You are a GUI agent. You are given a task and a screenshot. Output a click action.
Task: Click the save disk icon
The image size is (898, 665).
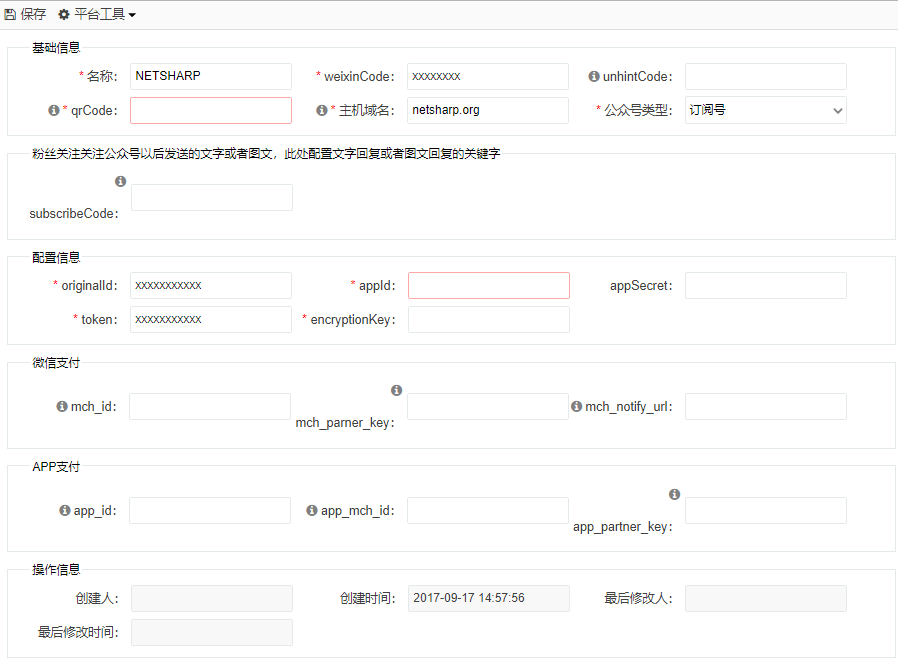pos(10,14)
